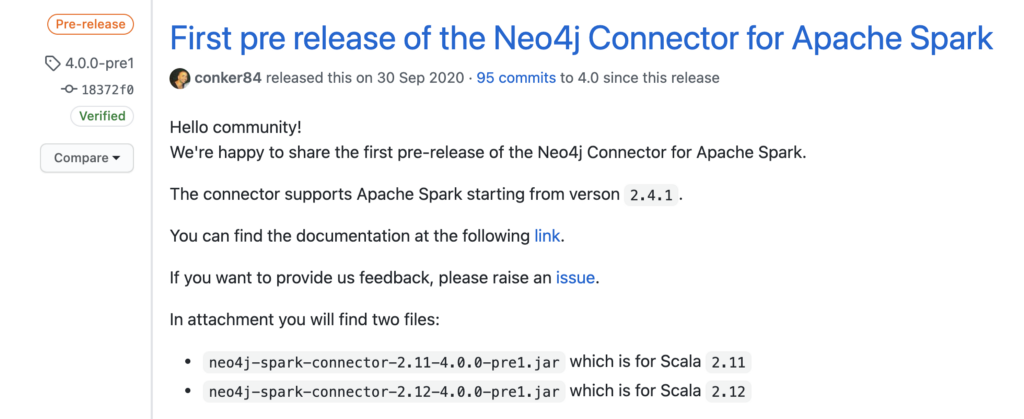Image resolution: width=1024 pixels, height=419 pixels.
Task: Select the neo4j-spark-connector-2.12-4.0.0-pre1.jar filename
Action: (384, 392)
